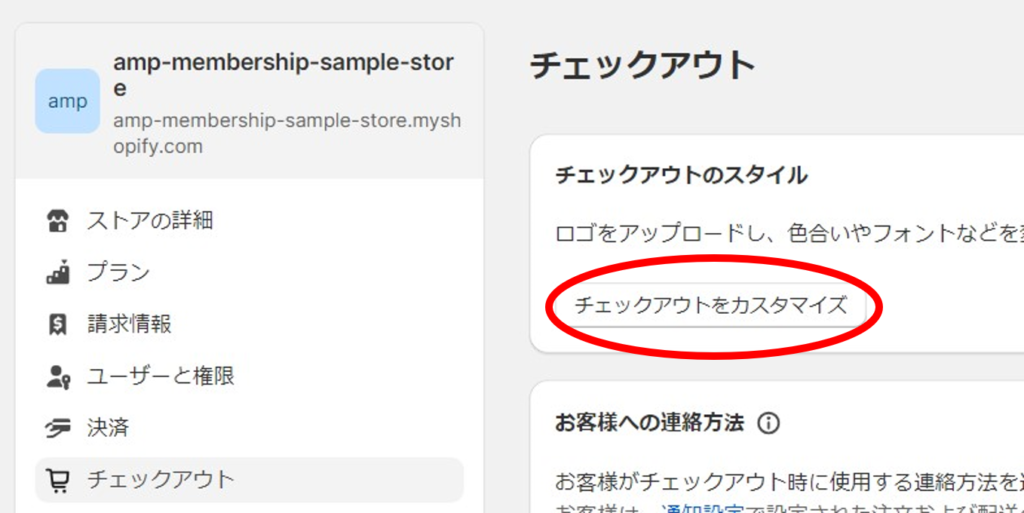Click the store icon beside ストアの詳細
Viewport: 1024px width, 513px height.
coord(58,221)
